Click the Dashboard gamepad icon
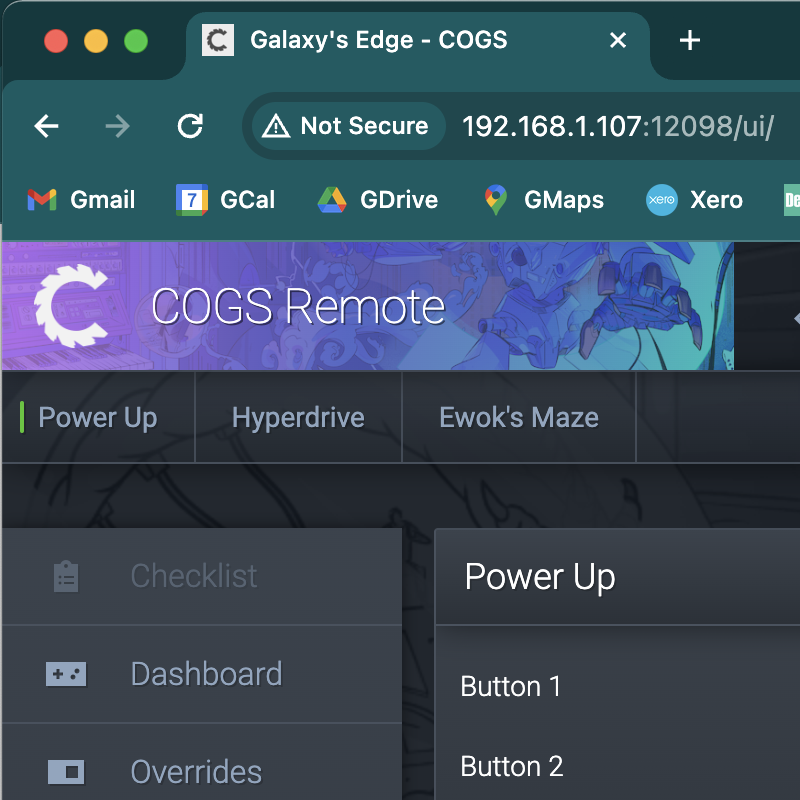The image size is (800, 800). tap(66, 674)
